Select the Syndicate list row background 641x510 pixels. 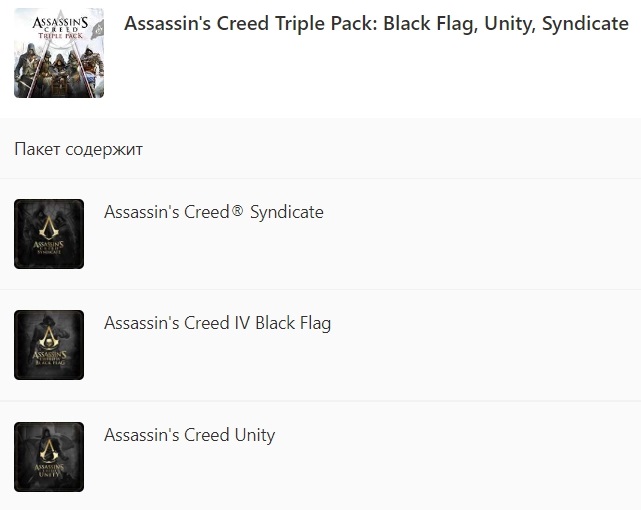click(320, 234)
